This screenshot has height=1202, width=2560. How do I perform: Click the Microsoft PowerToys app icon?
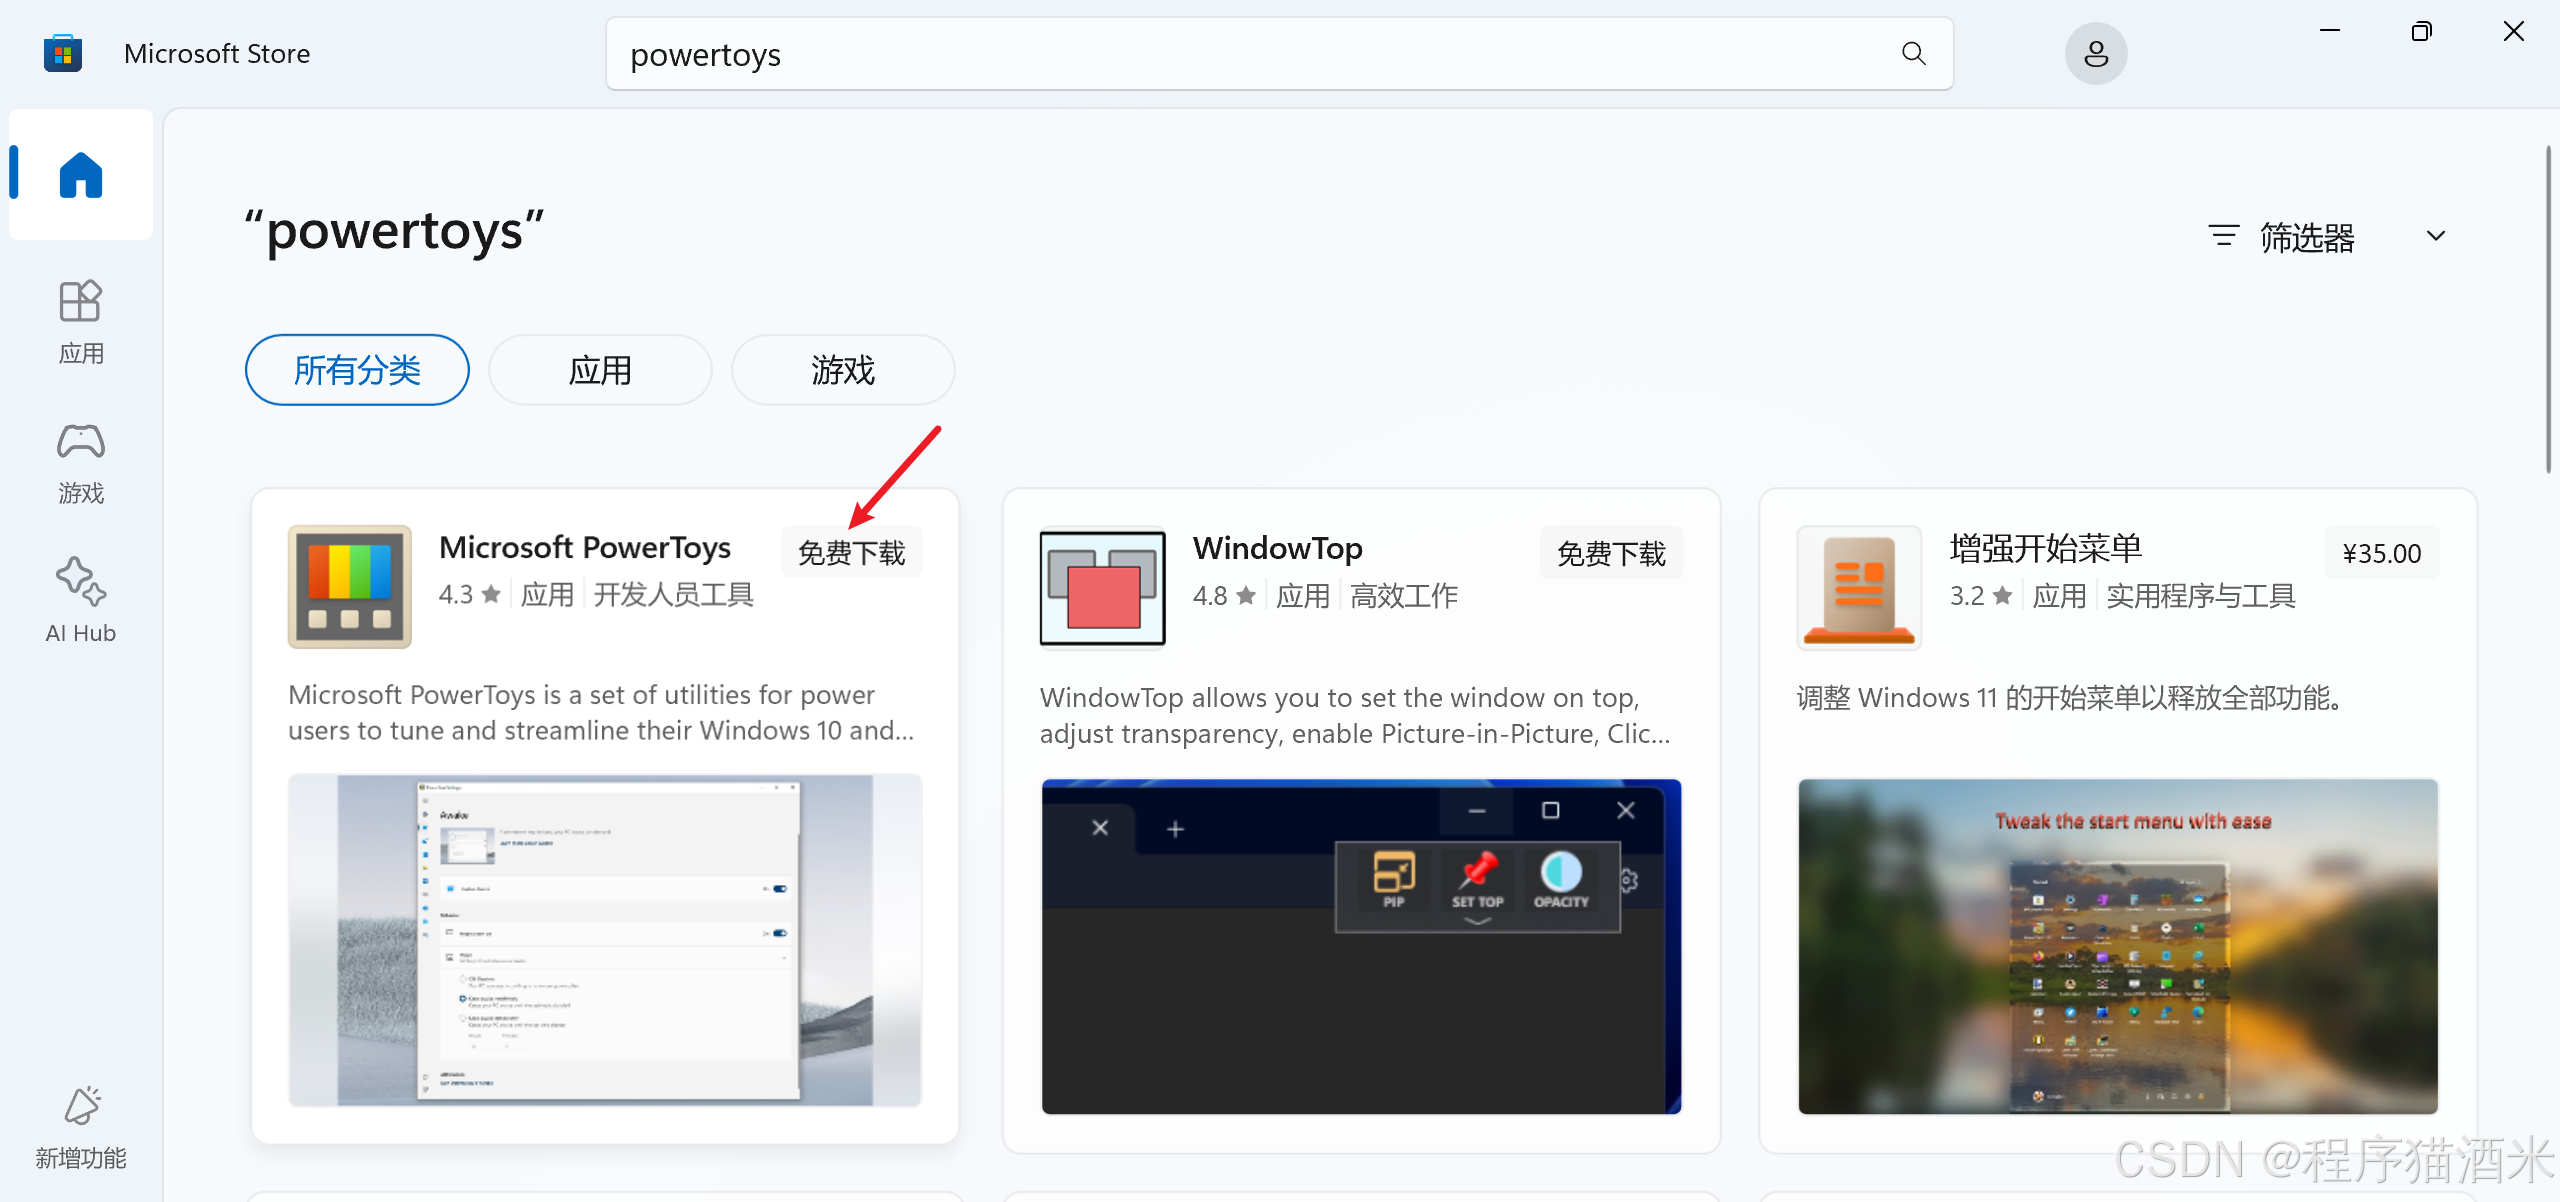coord(350,587)
